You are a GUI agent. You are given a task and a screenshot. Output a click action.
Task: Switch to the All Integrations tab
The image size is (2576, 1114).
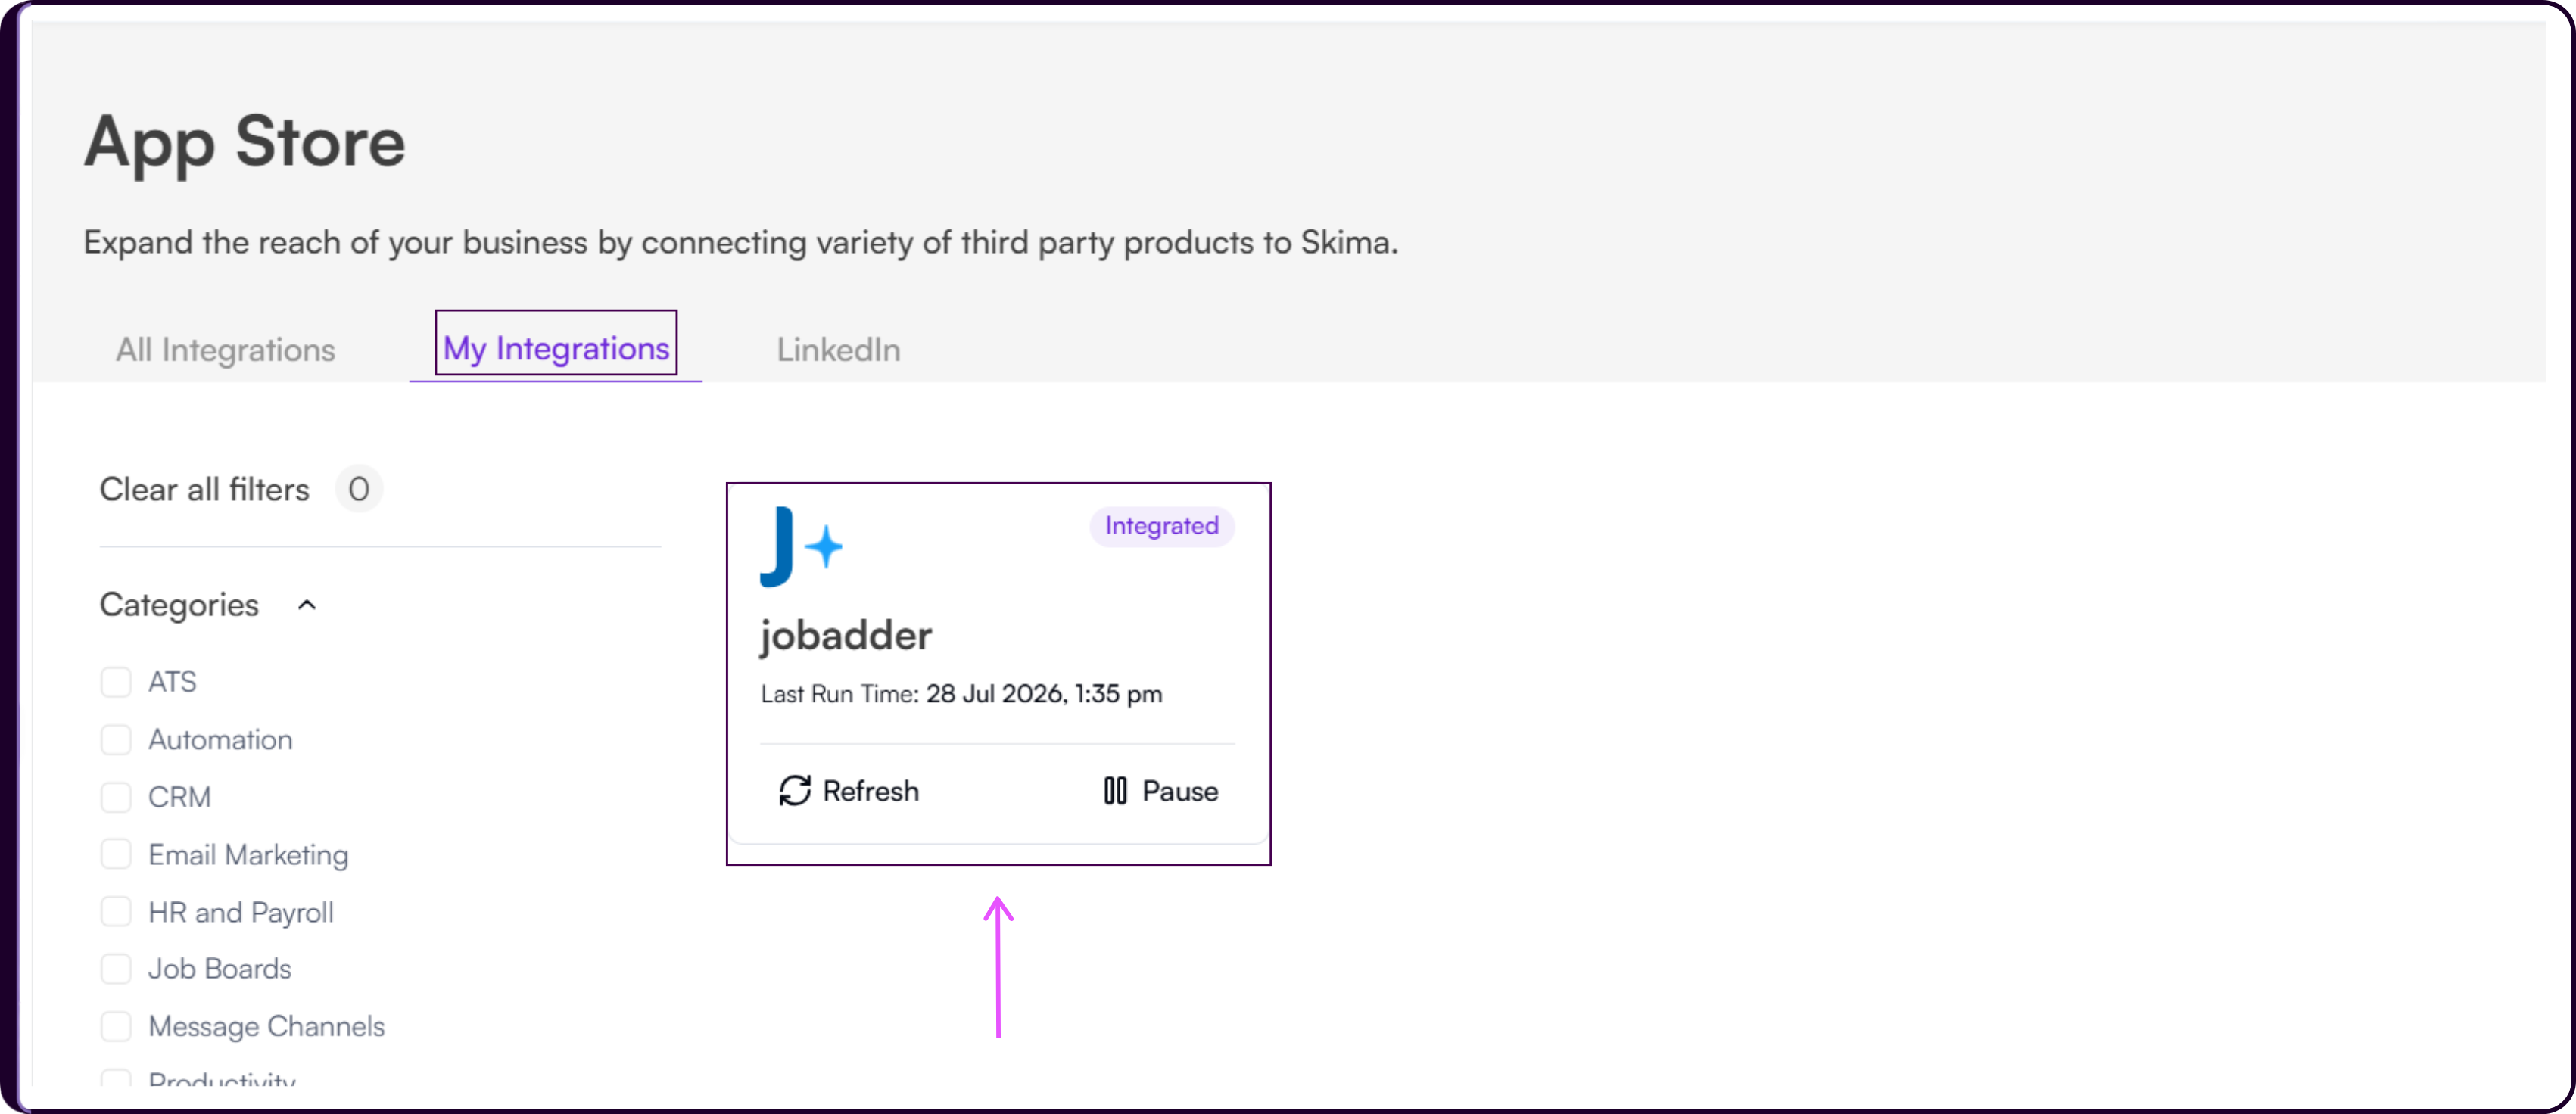click(x=225, y=349)
